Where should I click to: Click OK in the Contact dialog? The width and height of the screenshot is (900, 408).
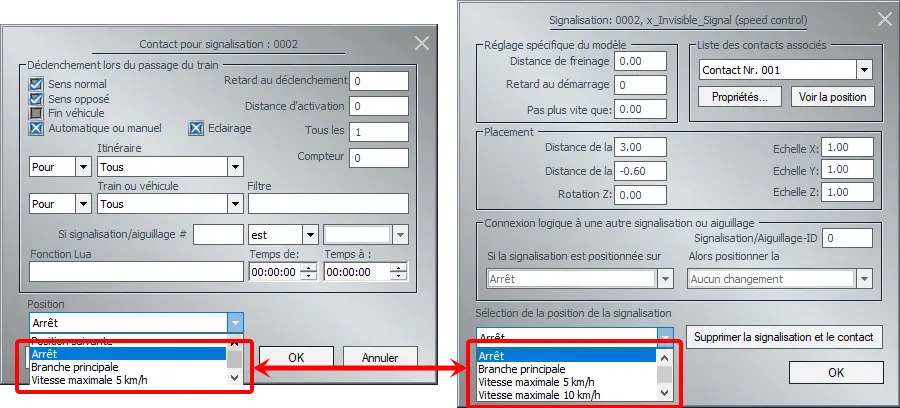296,358
